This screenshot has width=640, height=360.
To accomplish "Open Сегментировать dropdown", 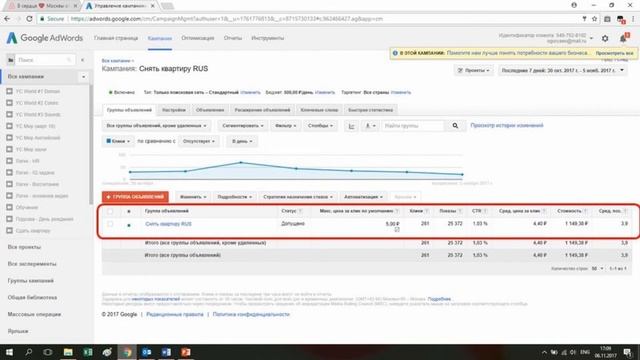I will [x=242, y=126].
